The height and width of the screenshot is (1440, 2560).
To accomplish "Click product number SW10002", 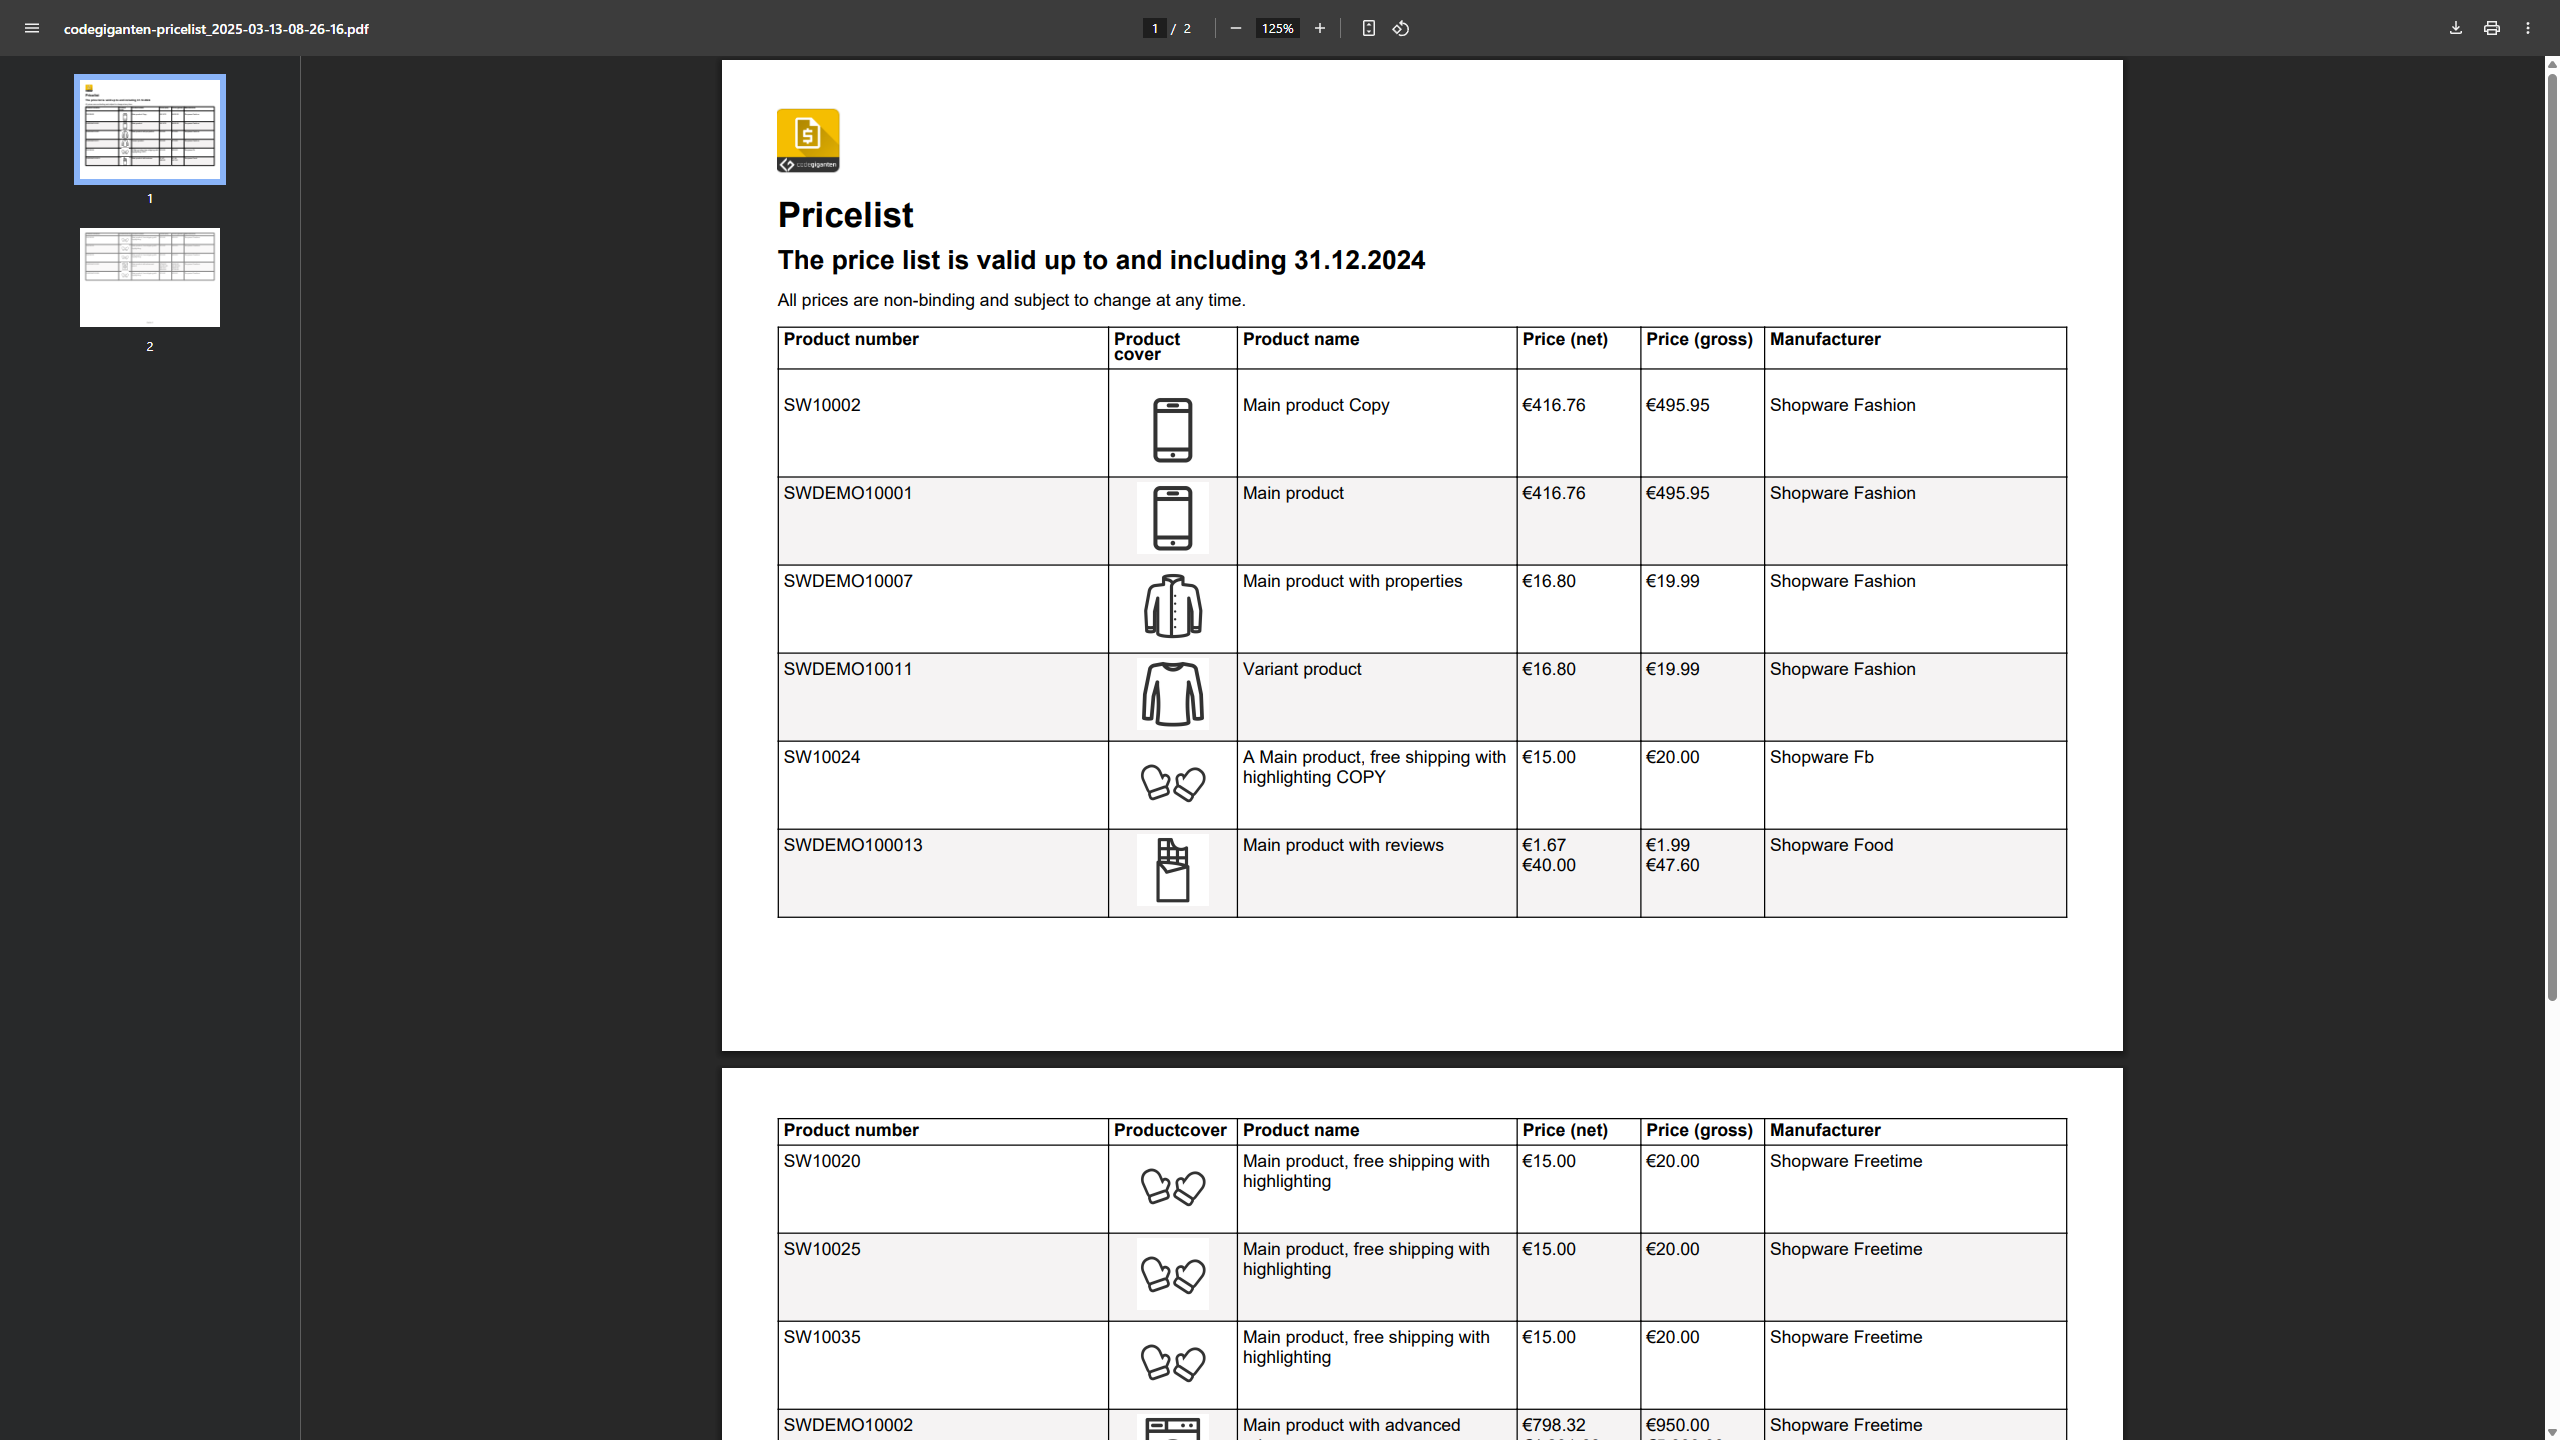I will coord(821,405).
